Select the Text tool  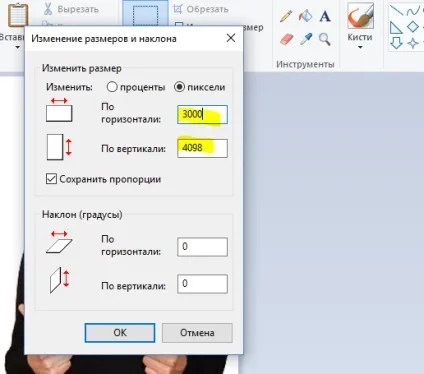325,16
